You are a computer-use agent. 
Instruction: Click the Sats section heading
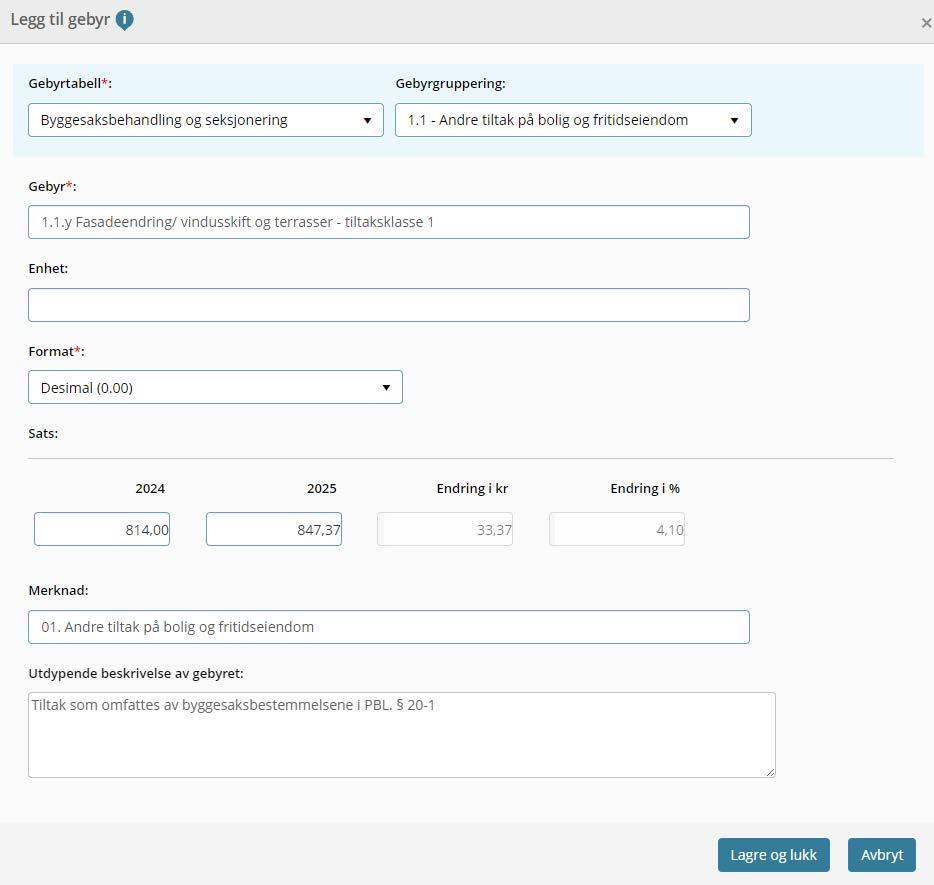tap(43, 434)
